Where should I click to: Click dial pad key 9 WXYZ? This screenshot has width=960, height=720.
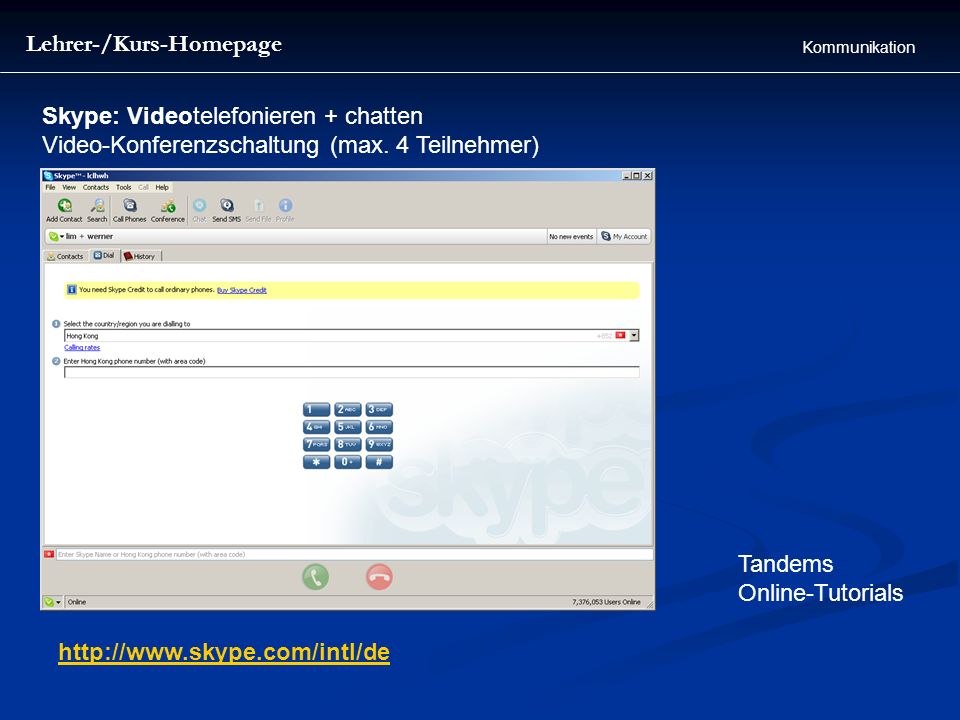(379, 444)
